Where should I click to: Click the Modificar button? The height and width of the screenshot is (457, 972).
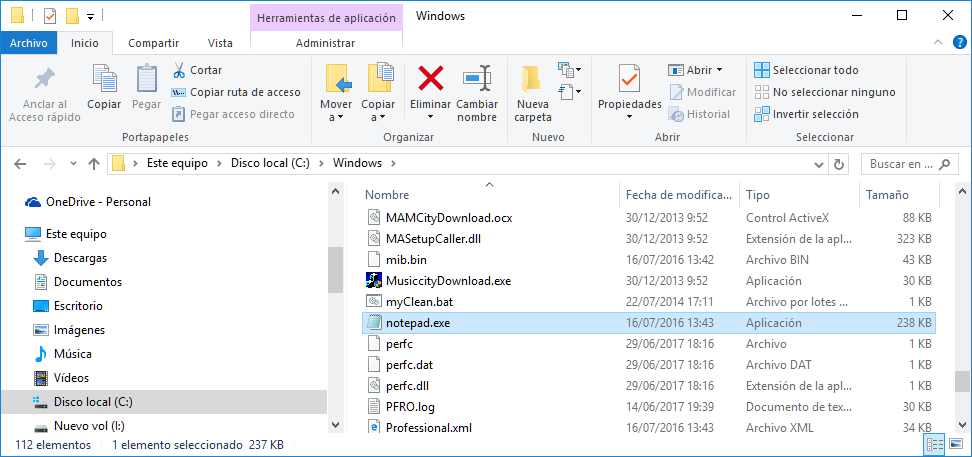point(702,92)
